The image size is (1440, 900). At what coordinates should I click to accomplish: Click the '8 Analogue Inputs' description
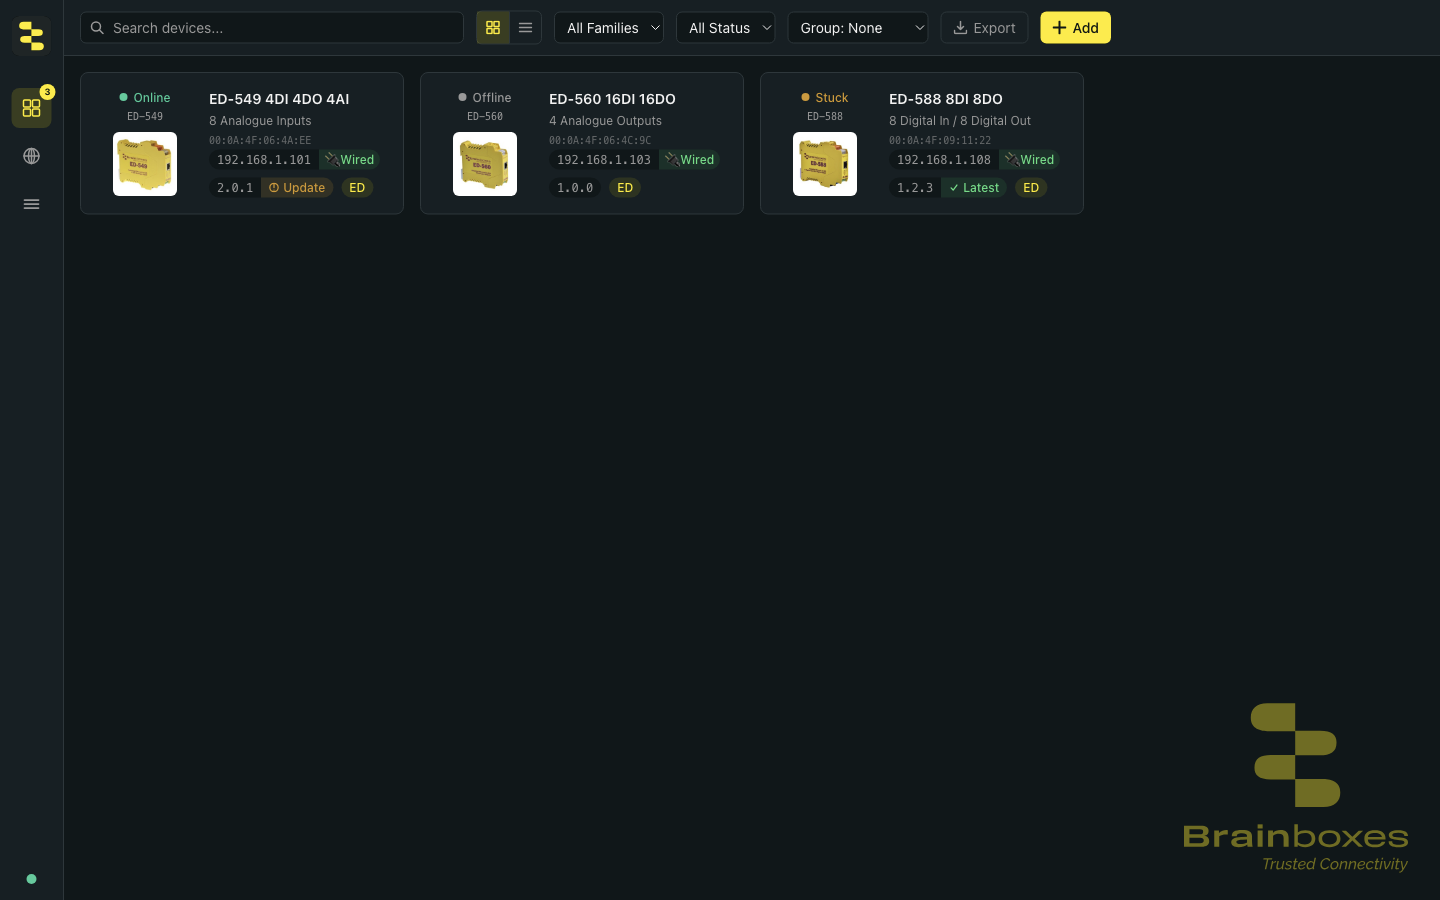tap(260, 121)
